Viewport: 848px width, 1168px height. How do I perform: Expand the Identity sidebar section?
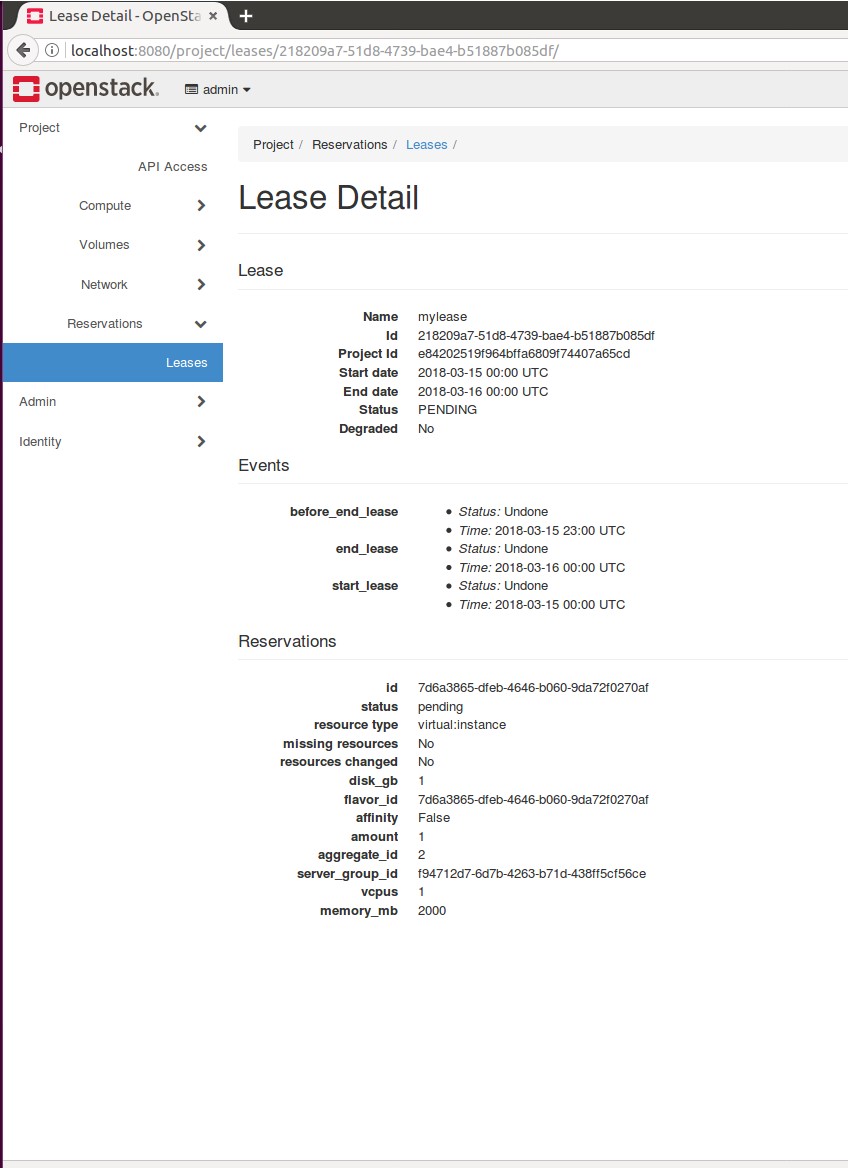click(x=113, y=442)
